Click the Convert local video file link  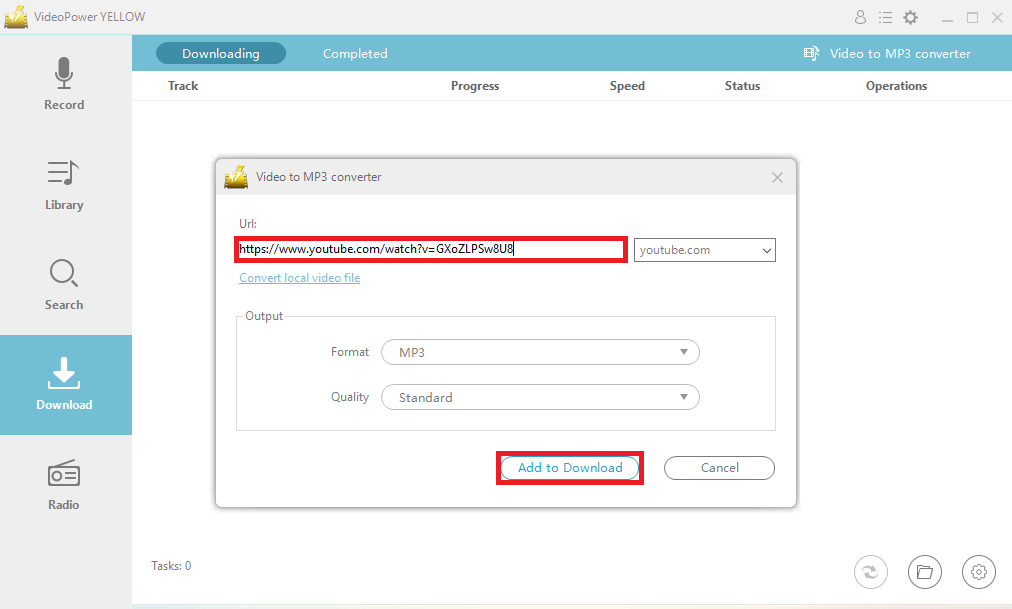(299, 278)
